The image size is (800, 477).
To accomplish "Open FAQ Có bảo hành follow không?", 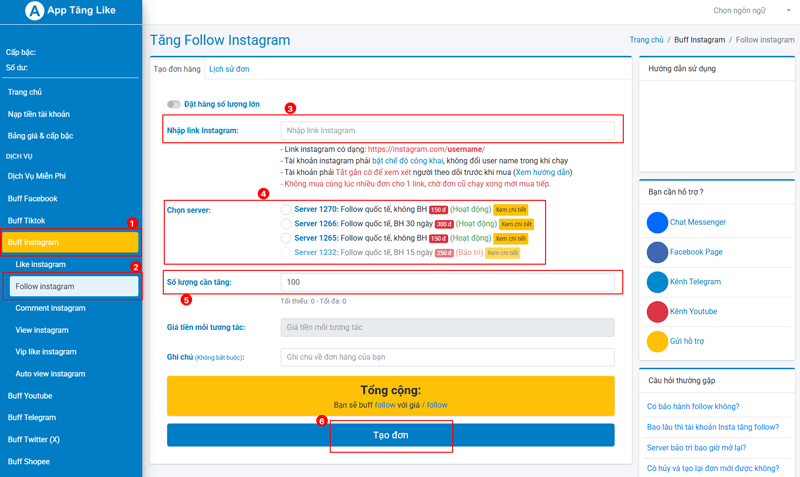I will [693, 407].
